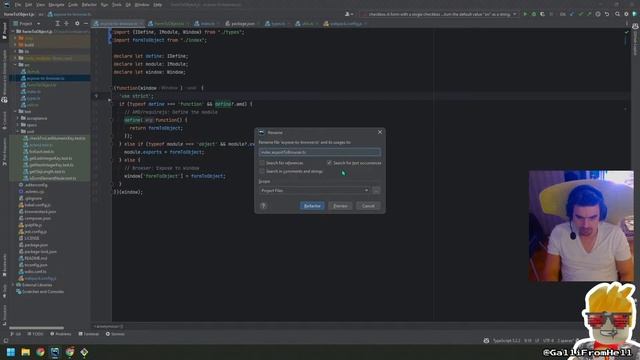The image size is (640, 360).
Task: Select package-lock.json in project tree
Action: point(38,251)
